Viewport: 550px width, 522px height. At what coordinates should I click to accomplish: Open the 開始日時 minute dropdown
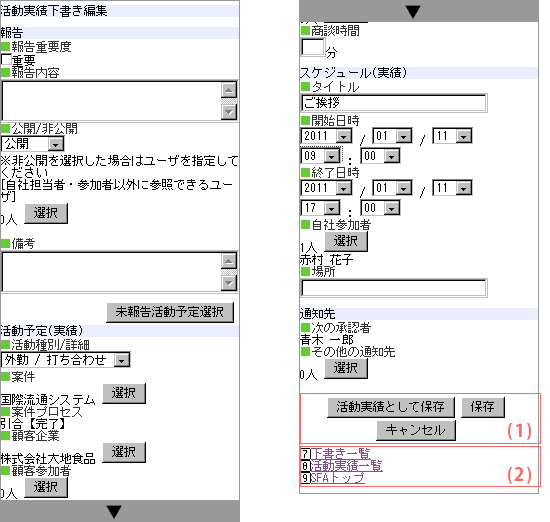tap(381, 156)
